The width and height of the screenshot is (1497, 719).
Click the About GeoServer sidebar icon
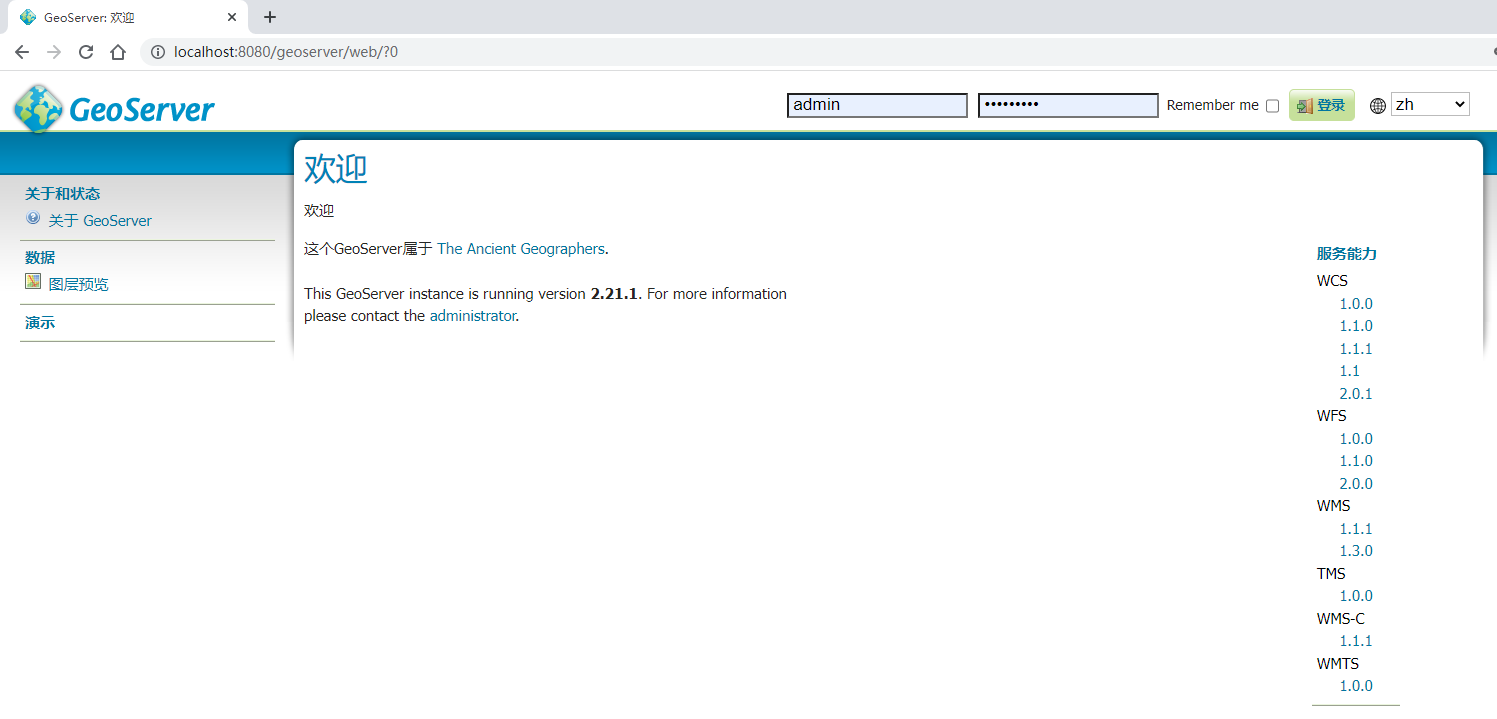tap(33, 218)
